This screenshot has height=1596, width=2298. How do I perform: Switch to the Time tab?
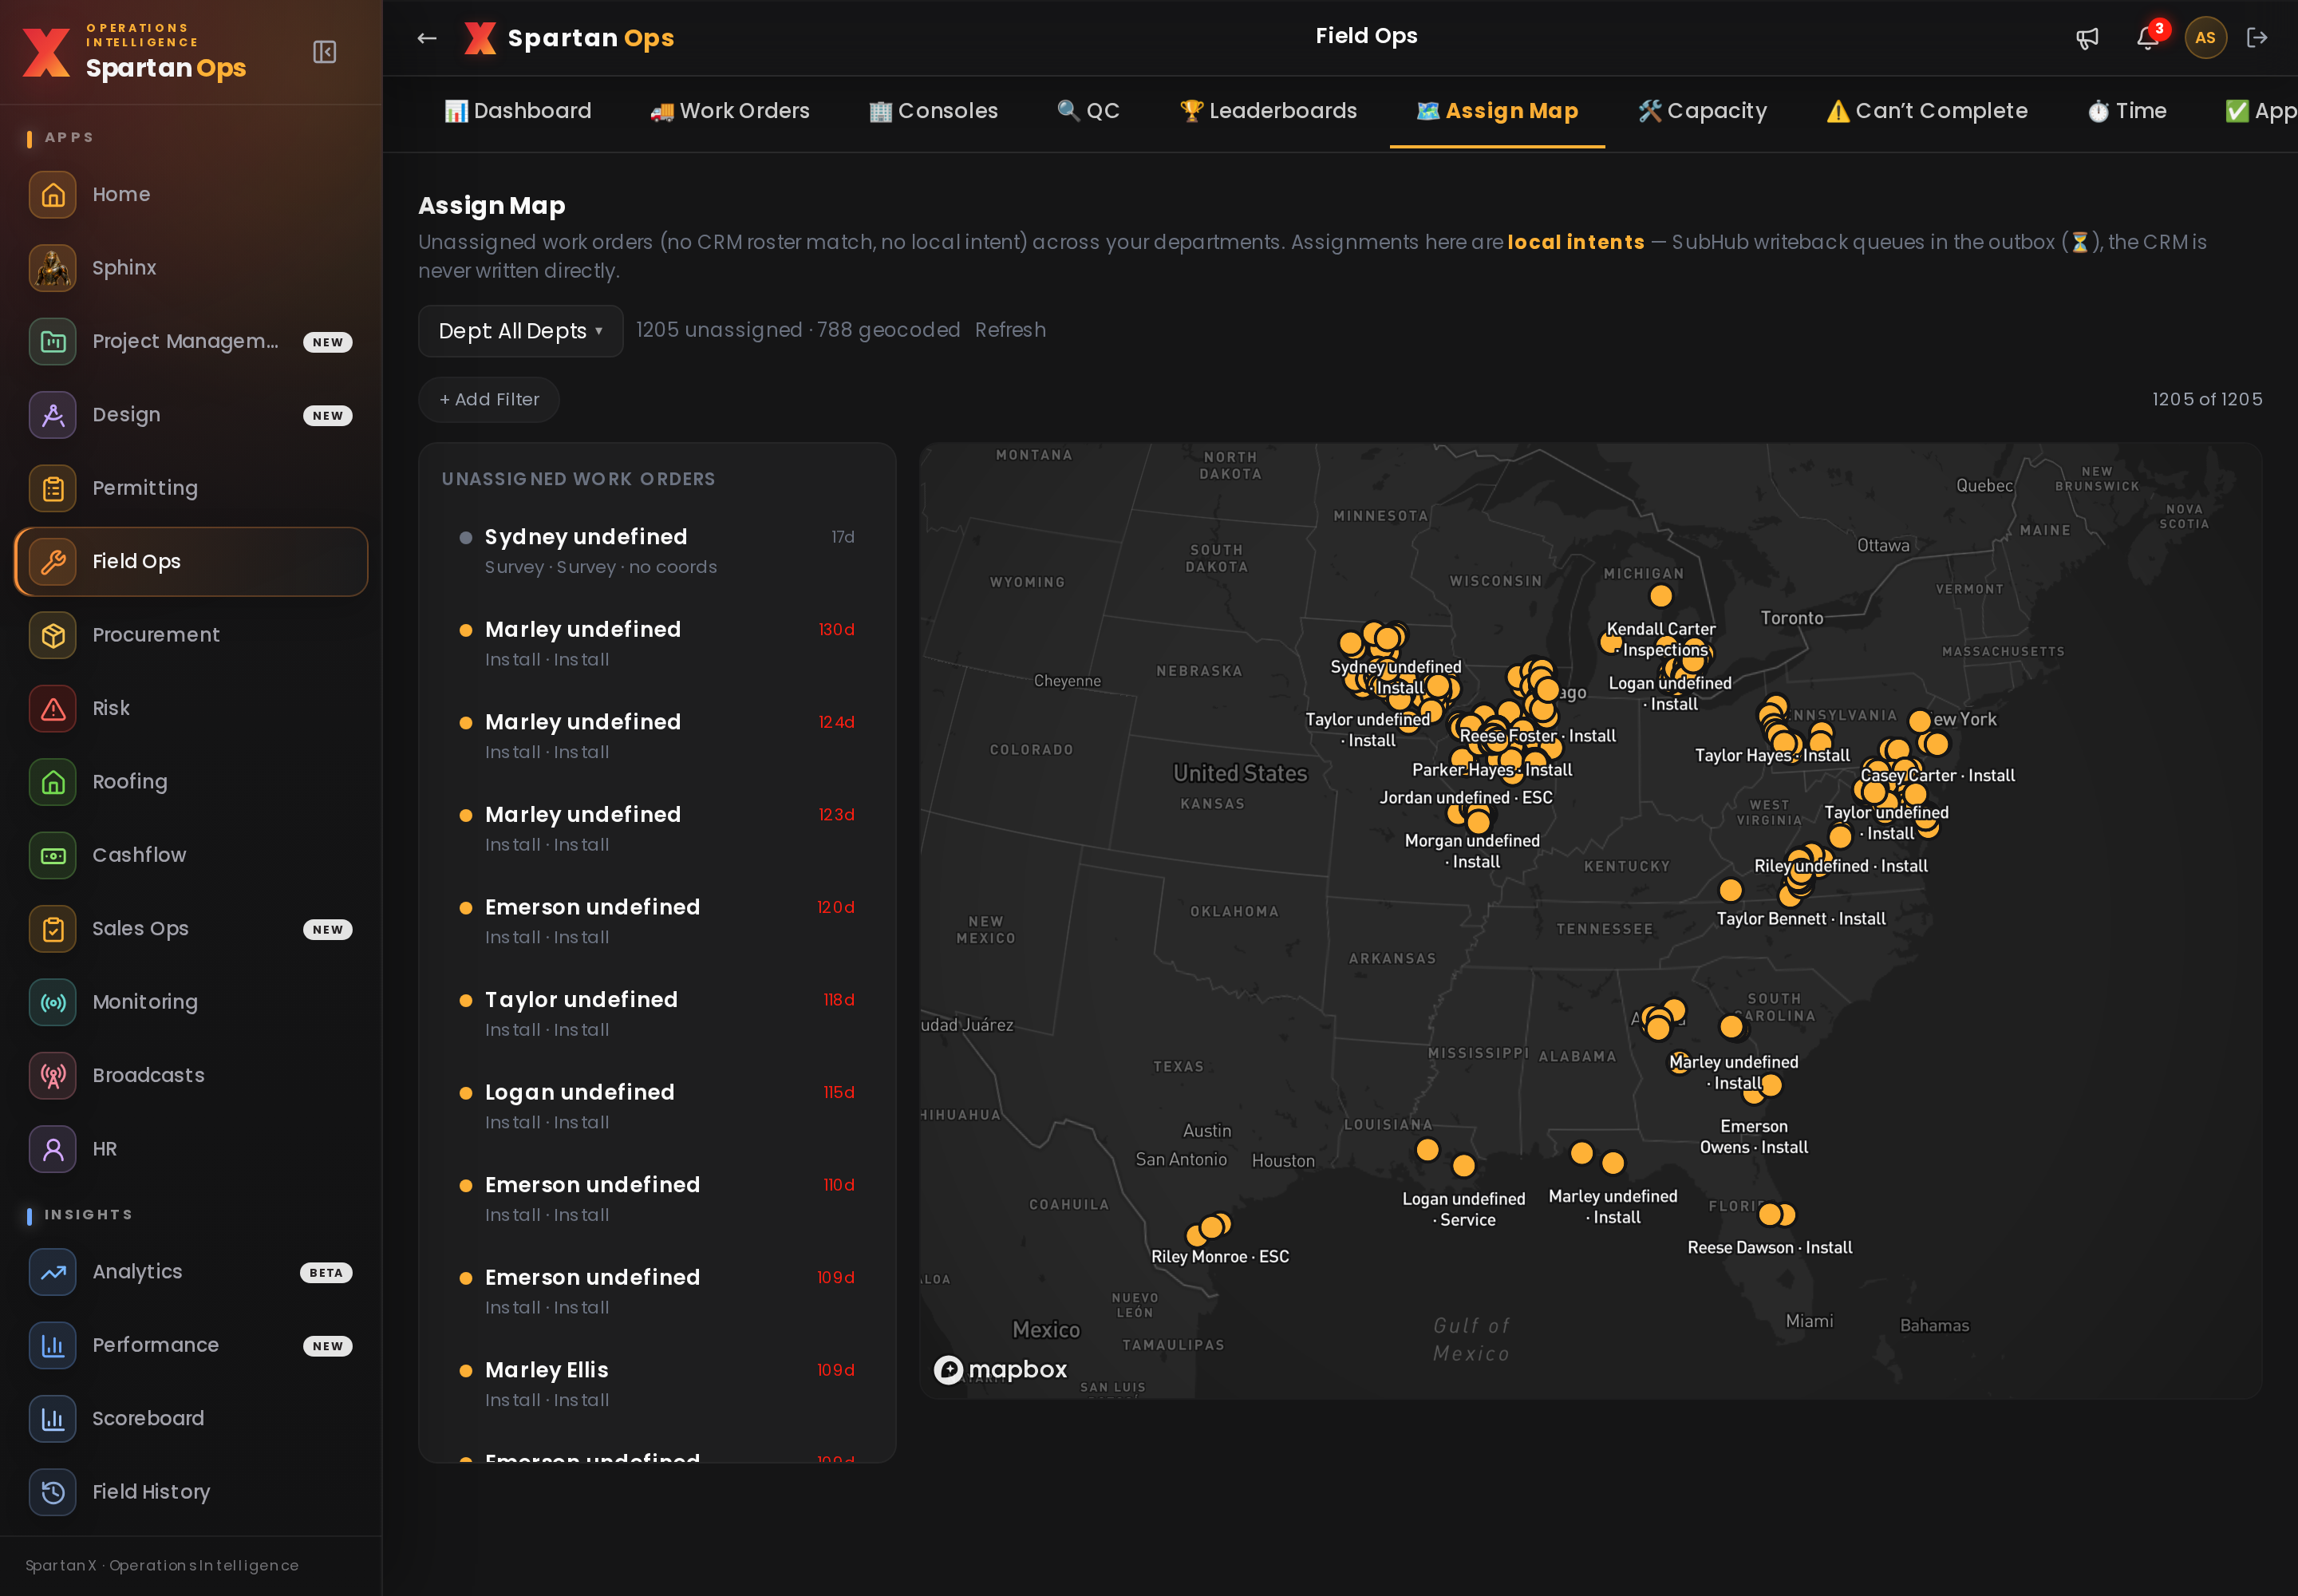(2127, 111)
